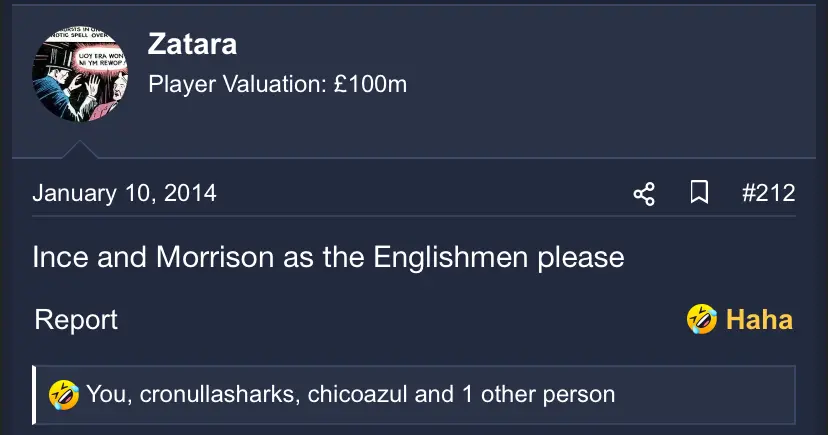
Task: Click the post text mentioning Ince and Morrison
Action: [x=328, y=257]
